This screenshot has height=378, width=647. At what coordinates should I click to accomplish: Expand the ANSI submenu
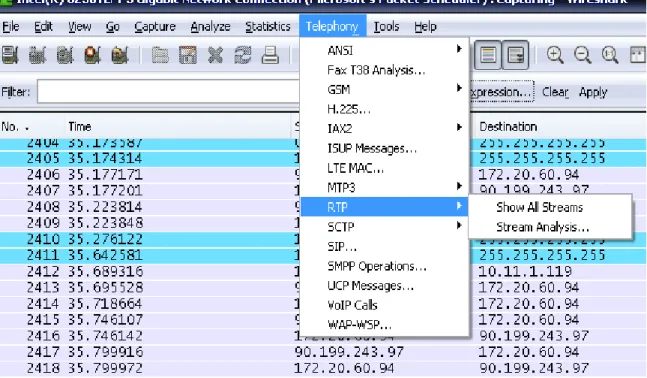(385, 50)
